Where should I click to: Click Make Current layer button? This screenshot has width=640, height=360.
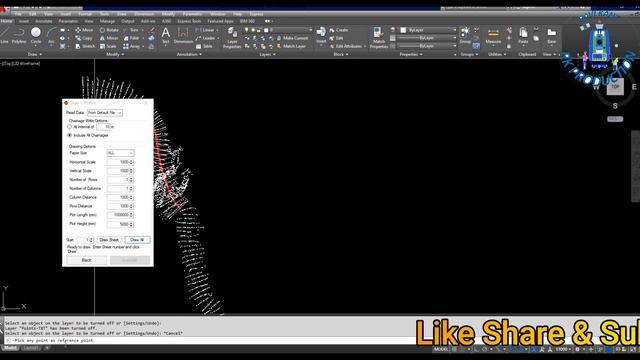tap(292, 38)
